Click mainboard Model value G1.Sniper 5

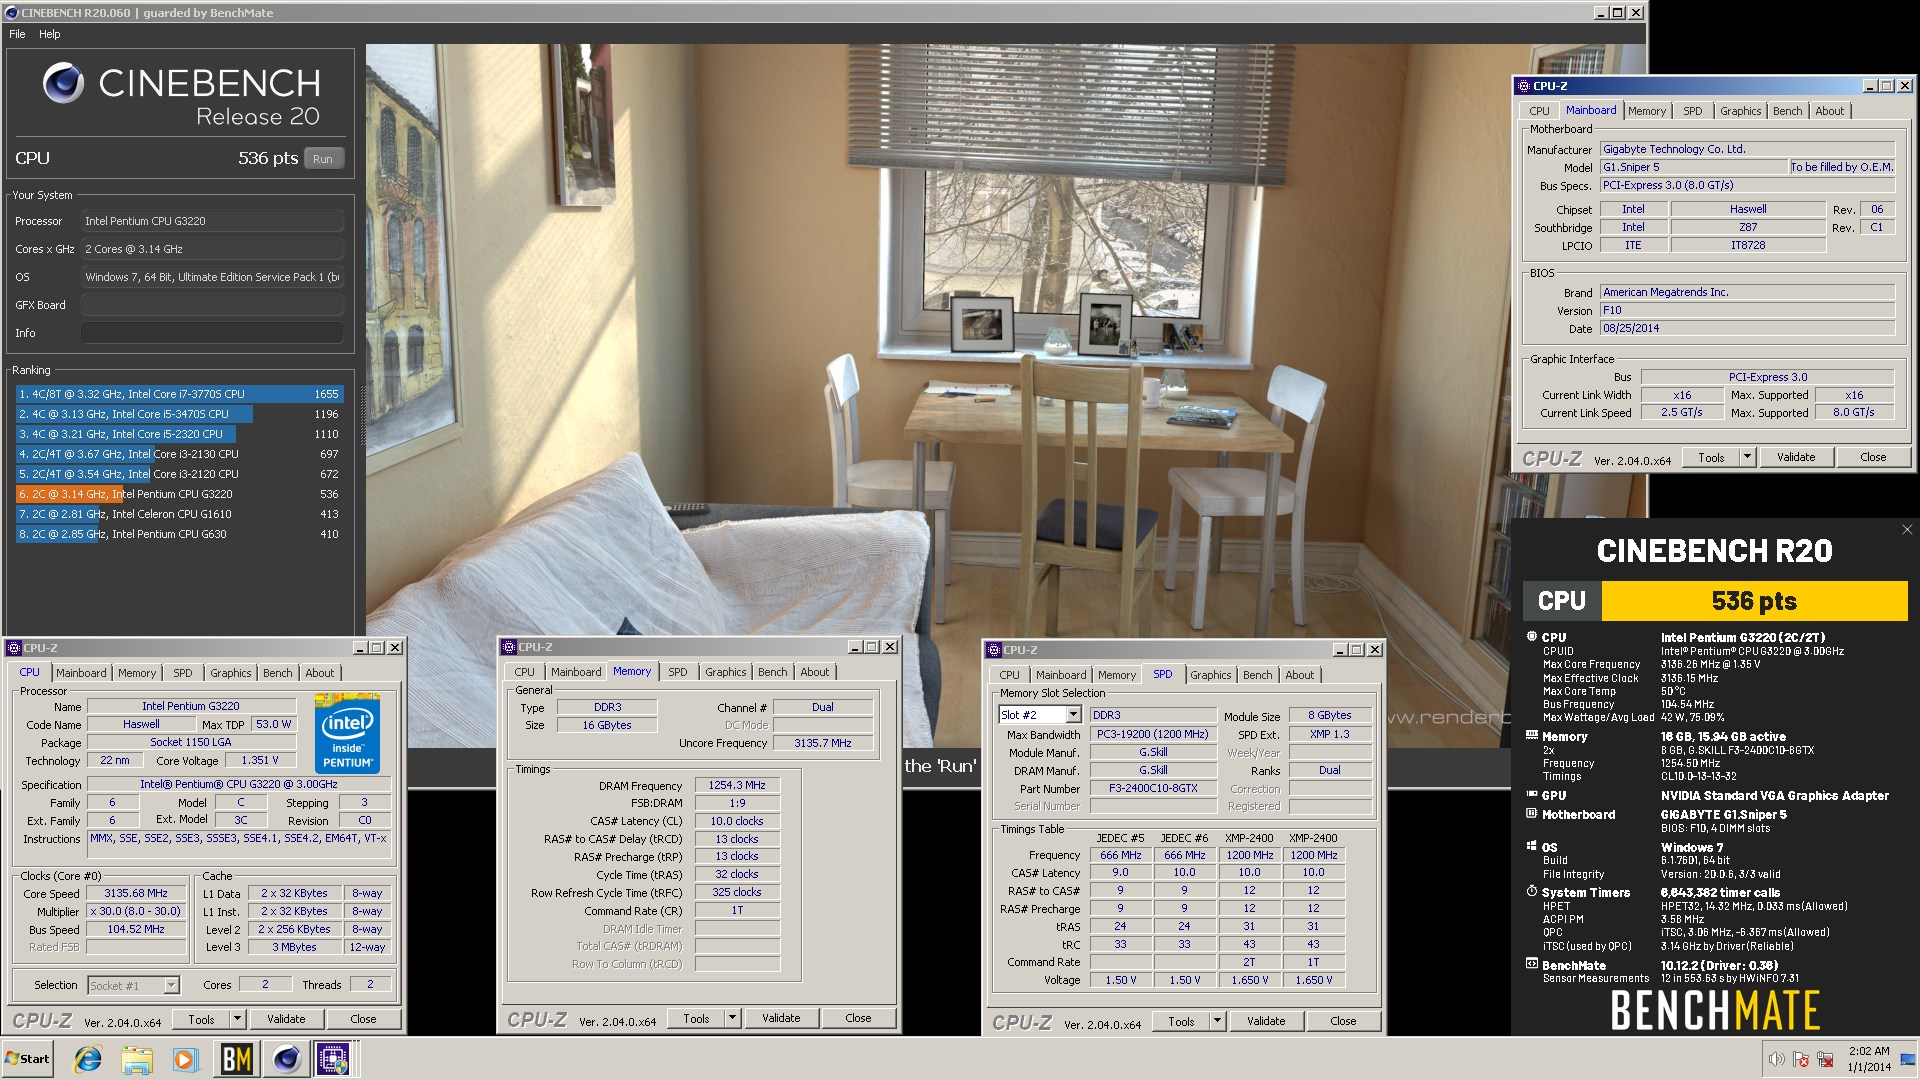(1693, 167)
